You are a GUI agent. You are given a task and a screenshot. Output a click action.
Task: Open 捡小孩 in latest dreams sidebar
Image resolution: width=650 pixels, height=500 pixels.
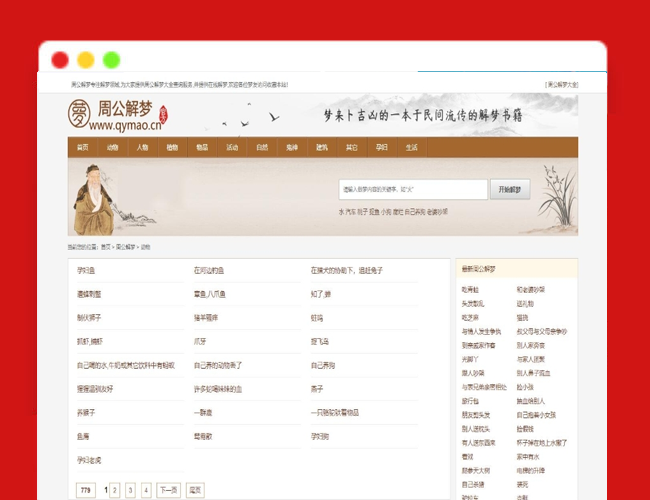click(x=525, y=387)
